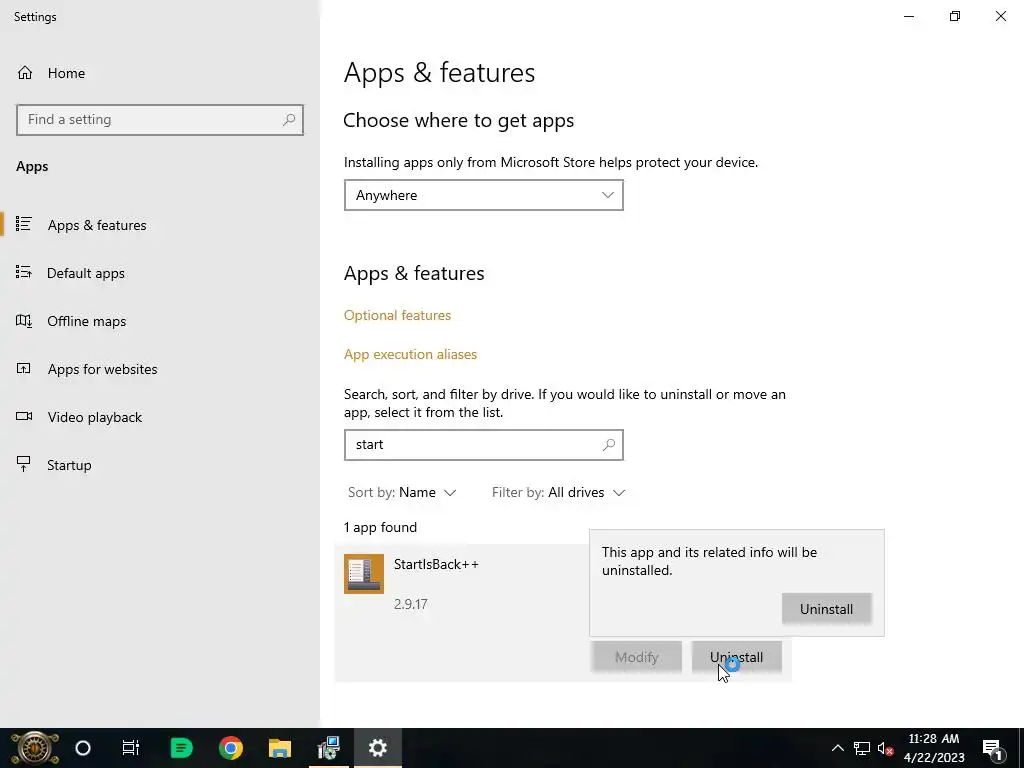Open the Home settings page
This screenshot has width=1024, height=768.
point(66,73)
